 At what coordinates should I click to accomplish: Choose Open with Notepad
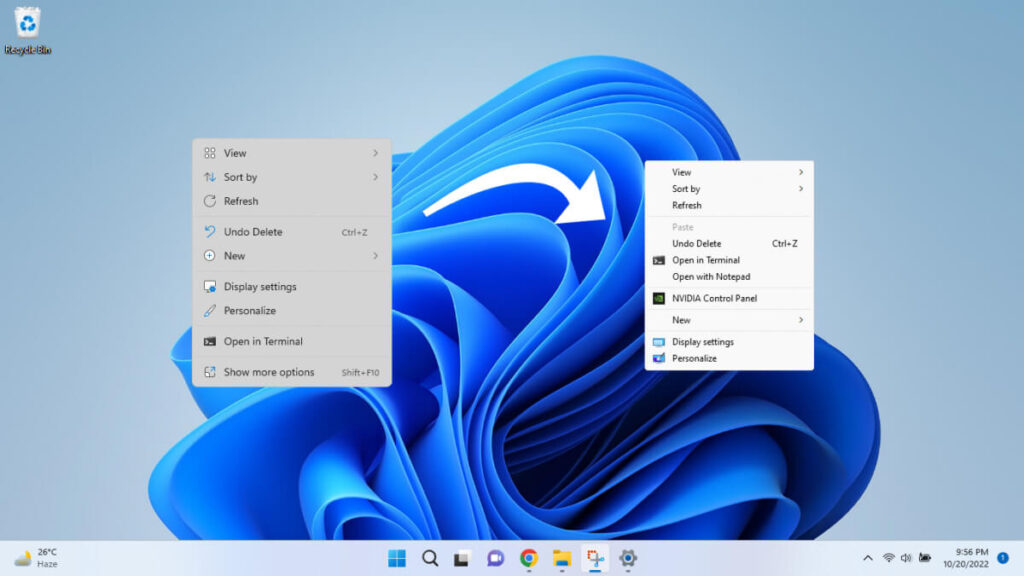pos(712,277)
